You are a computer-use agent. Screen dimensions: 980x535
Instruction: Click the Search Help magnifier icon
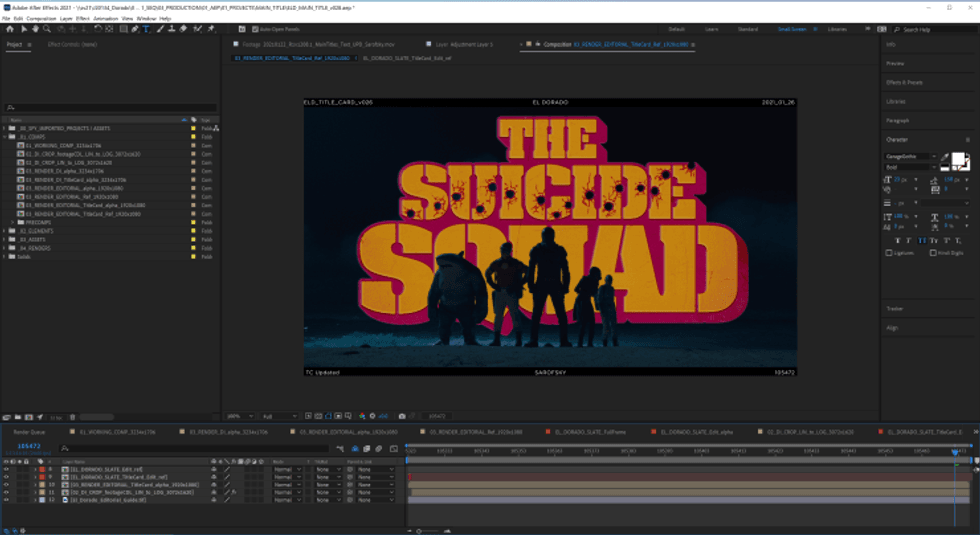point(897,29)
